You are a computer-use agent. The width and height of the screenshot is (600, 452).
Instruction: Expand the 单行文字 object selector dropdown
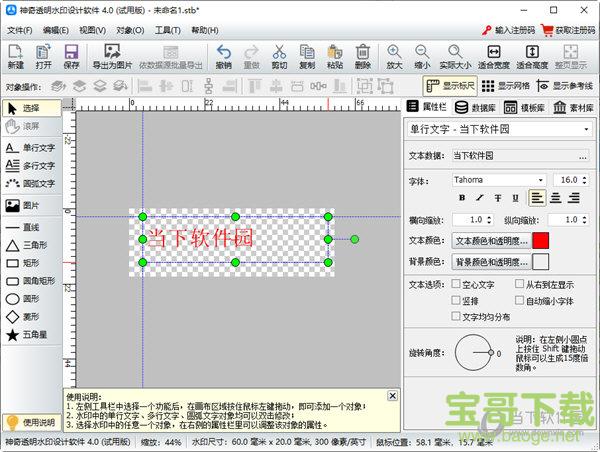coord(586,129)
